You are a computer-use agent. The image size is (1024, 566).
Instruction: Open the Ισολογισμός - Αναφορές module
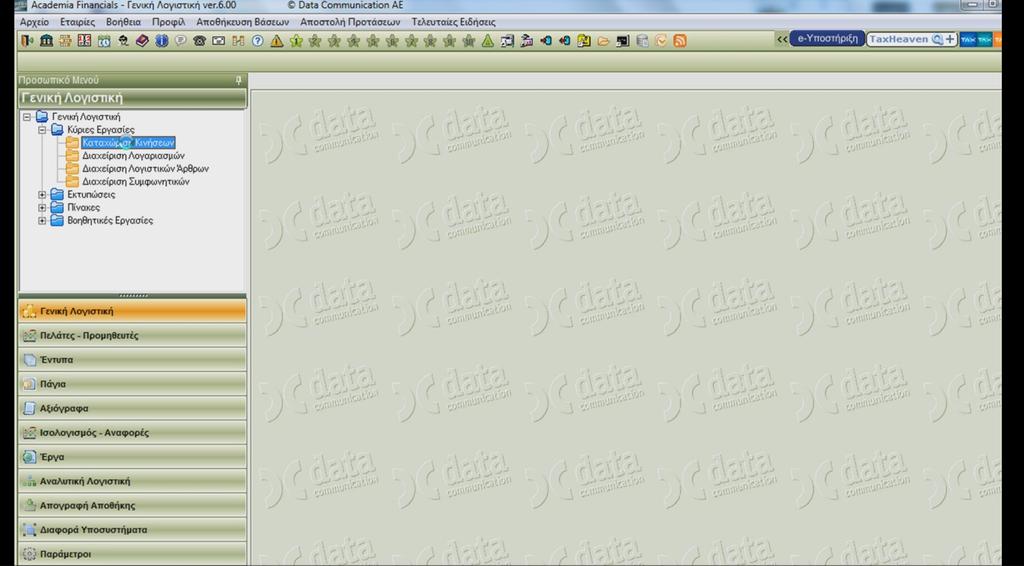[x=133, y=433]
